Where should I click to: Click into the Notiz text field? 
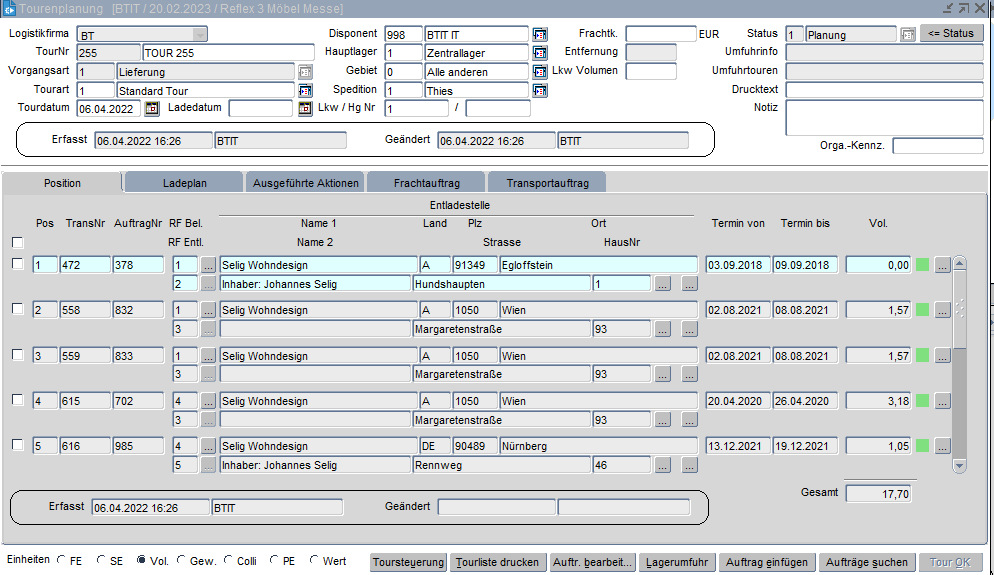click(x=884, y=117)
